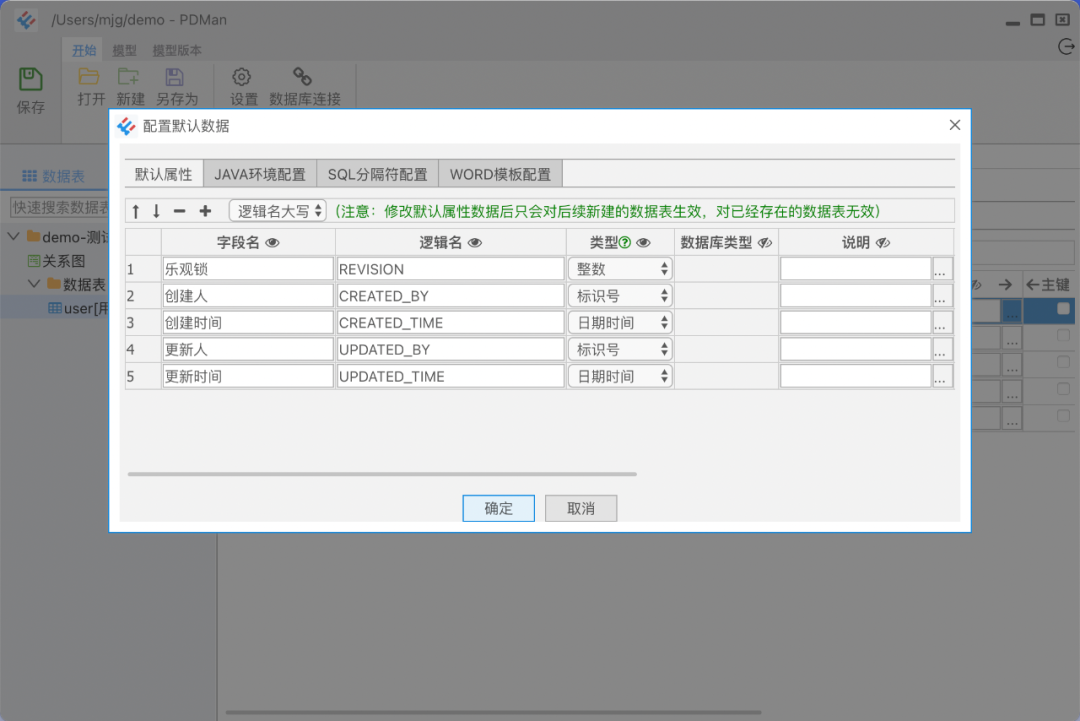Viewport: 1080px width, 721px height.
Task: Move row up with up arrow
Action: coord(136,211)
